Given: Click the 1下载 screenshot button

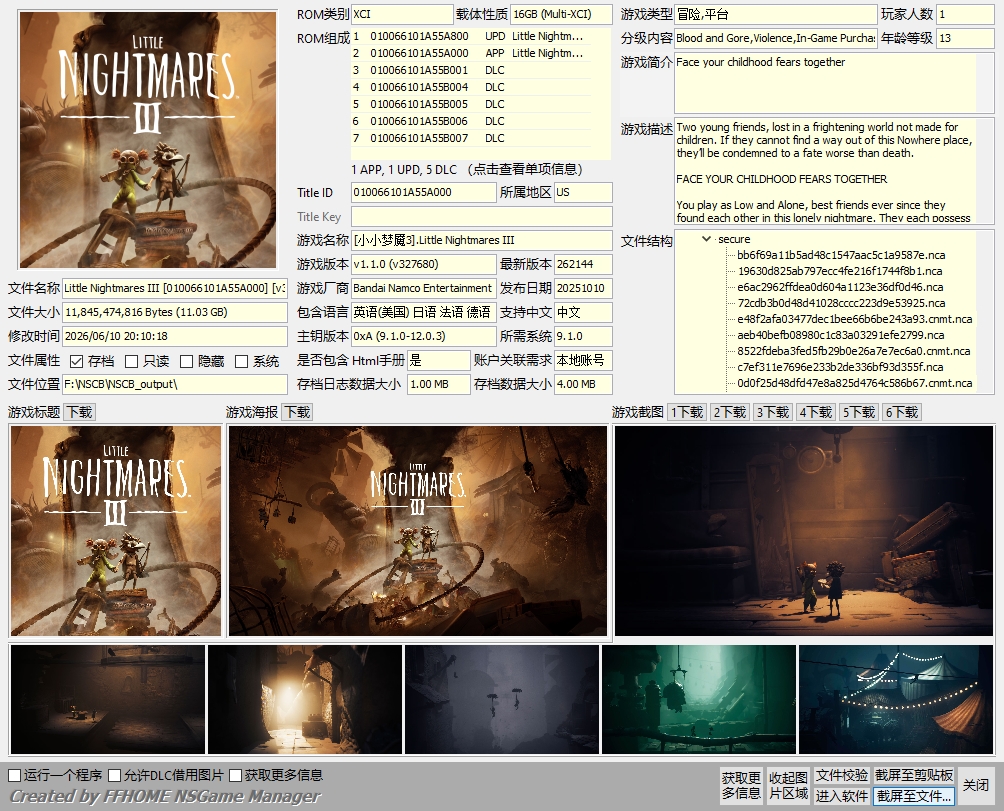Looking at the screenshot, I should (687, 412).
